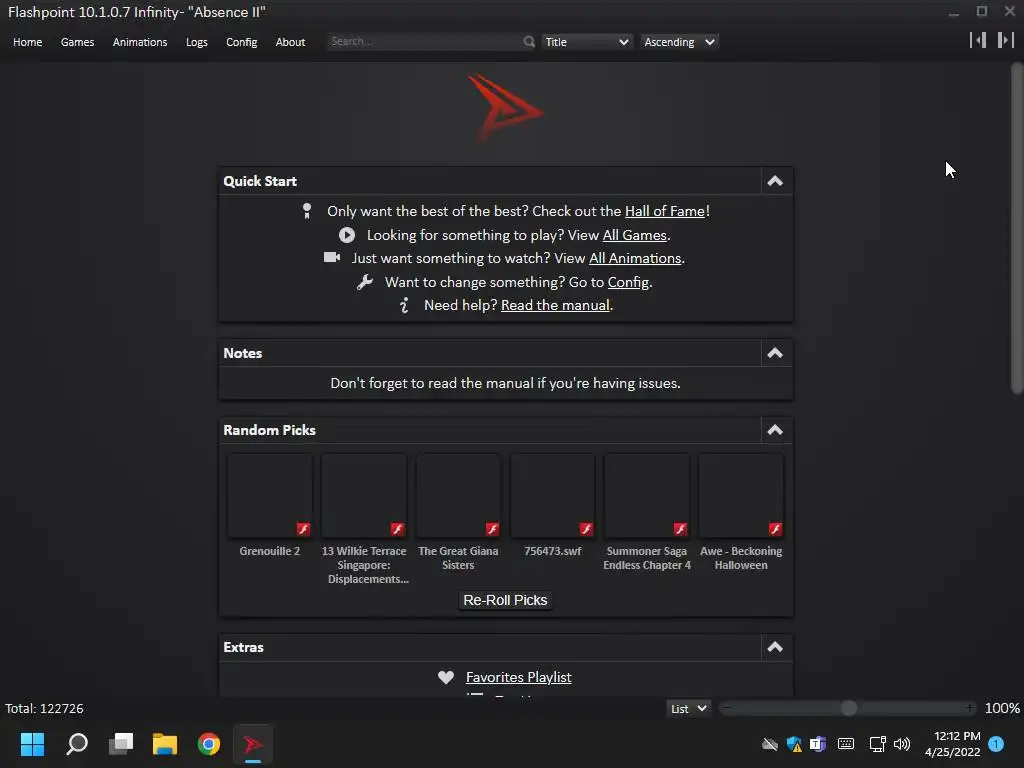Toggle the left sidebar icon
The width and height of the screenshot is (1024, 768).
pos(978,40)
